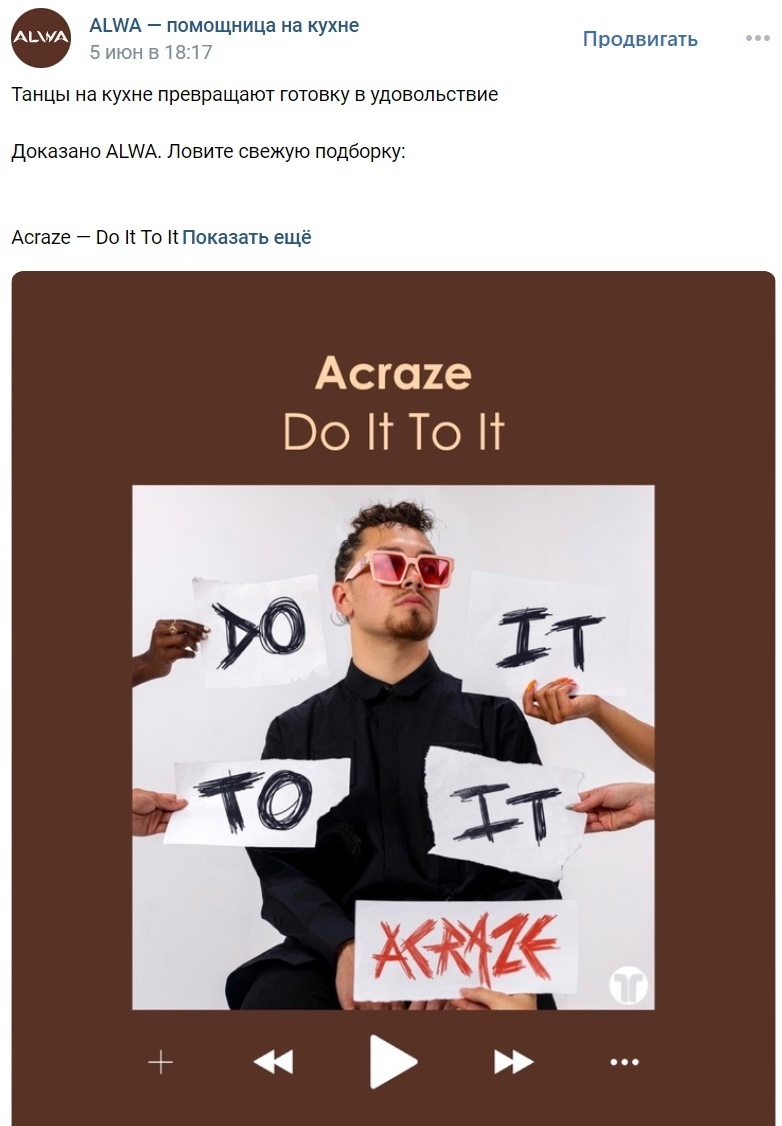Click the Acraze artist title on card
Image resolution: width=782 pixels, height=1126 pixels.
(393, 373)
